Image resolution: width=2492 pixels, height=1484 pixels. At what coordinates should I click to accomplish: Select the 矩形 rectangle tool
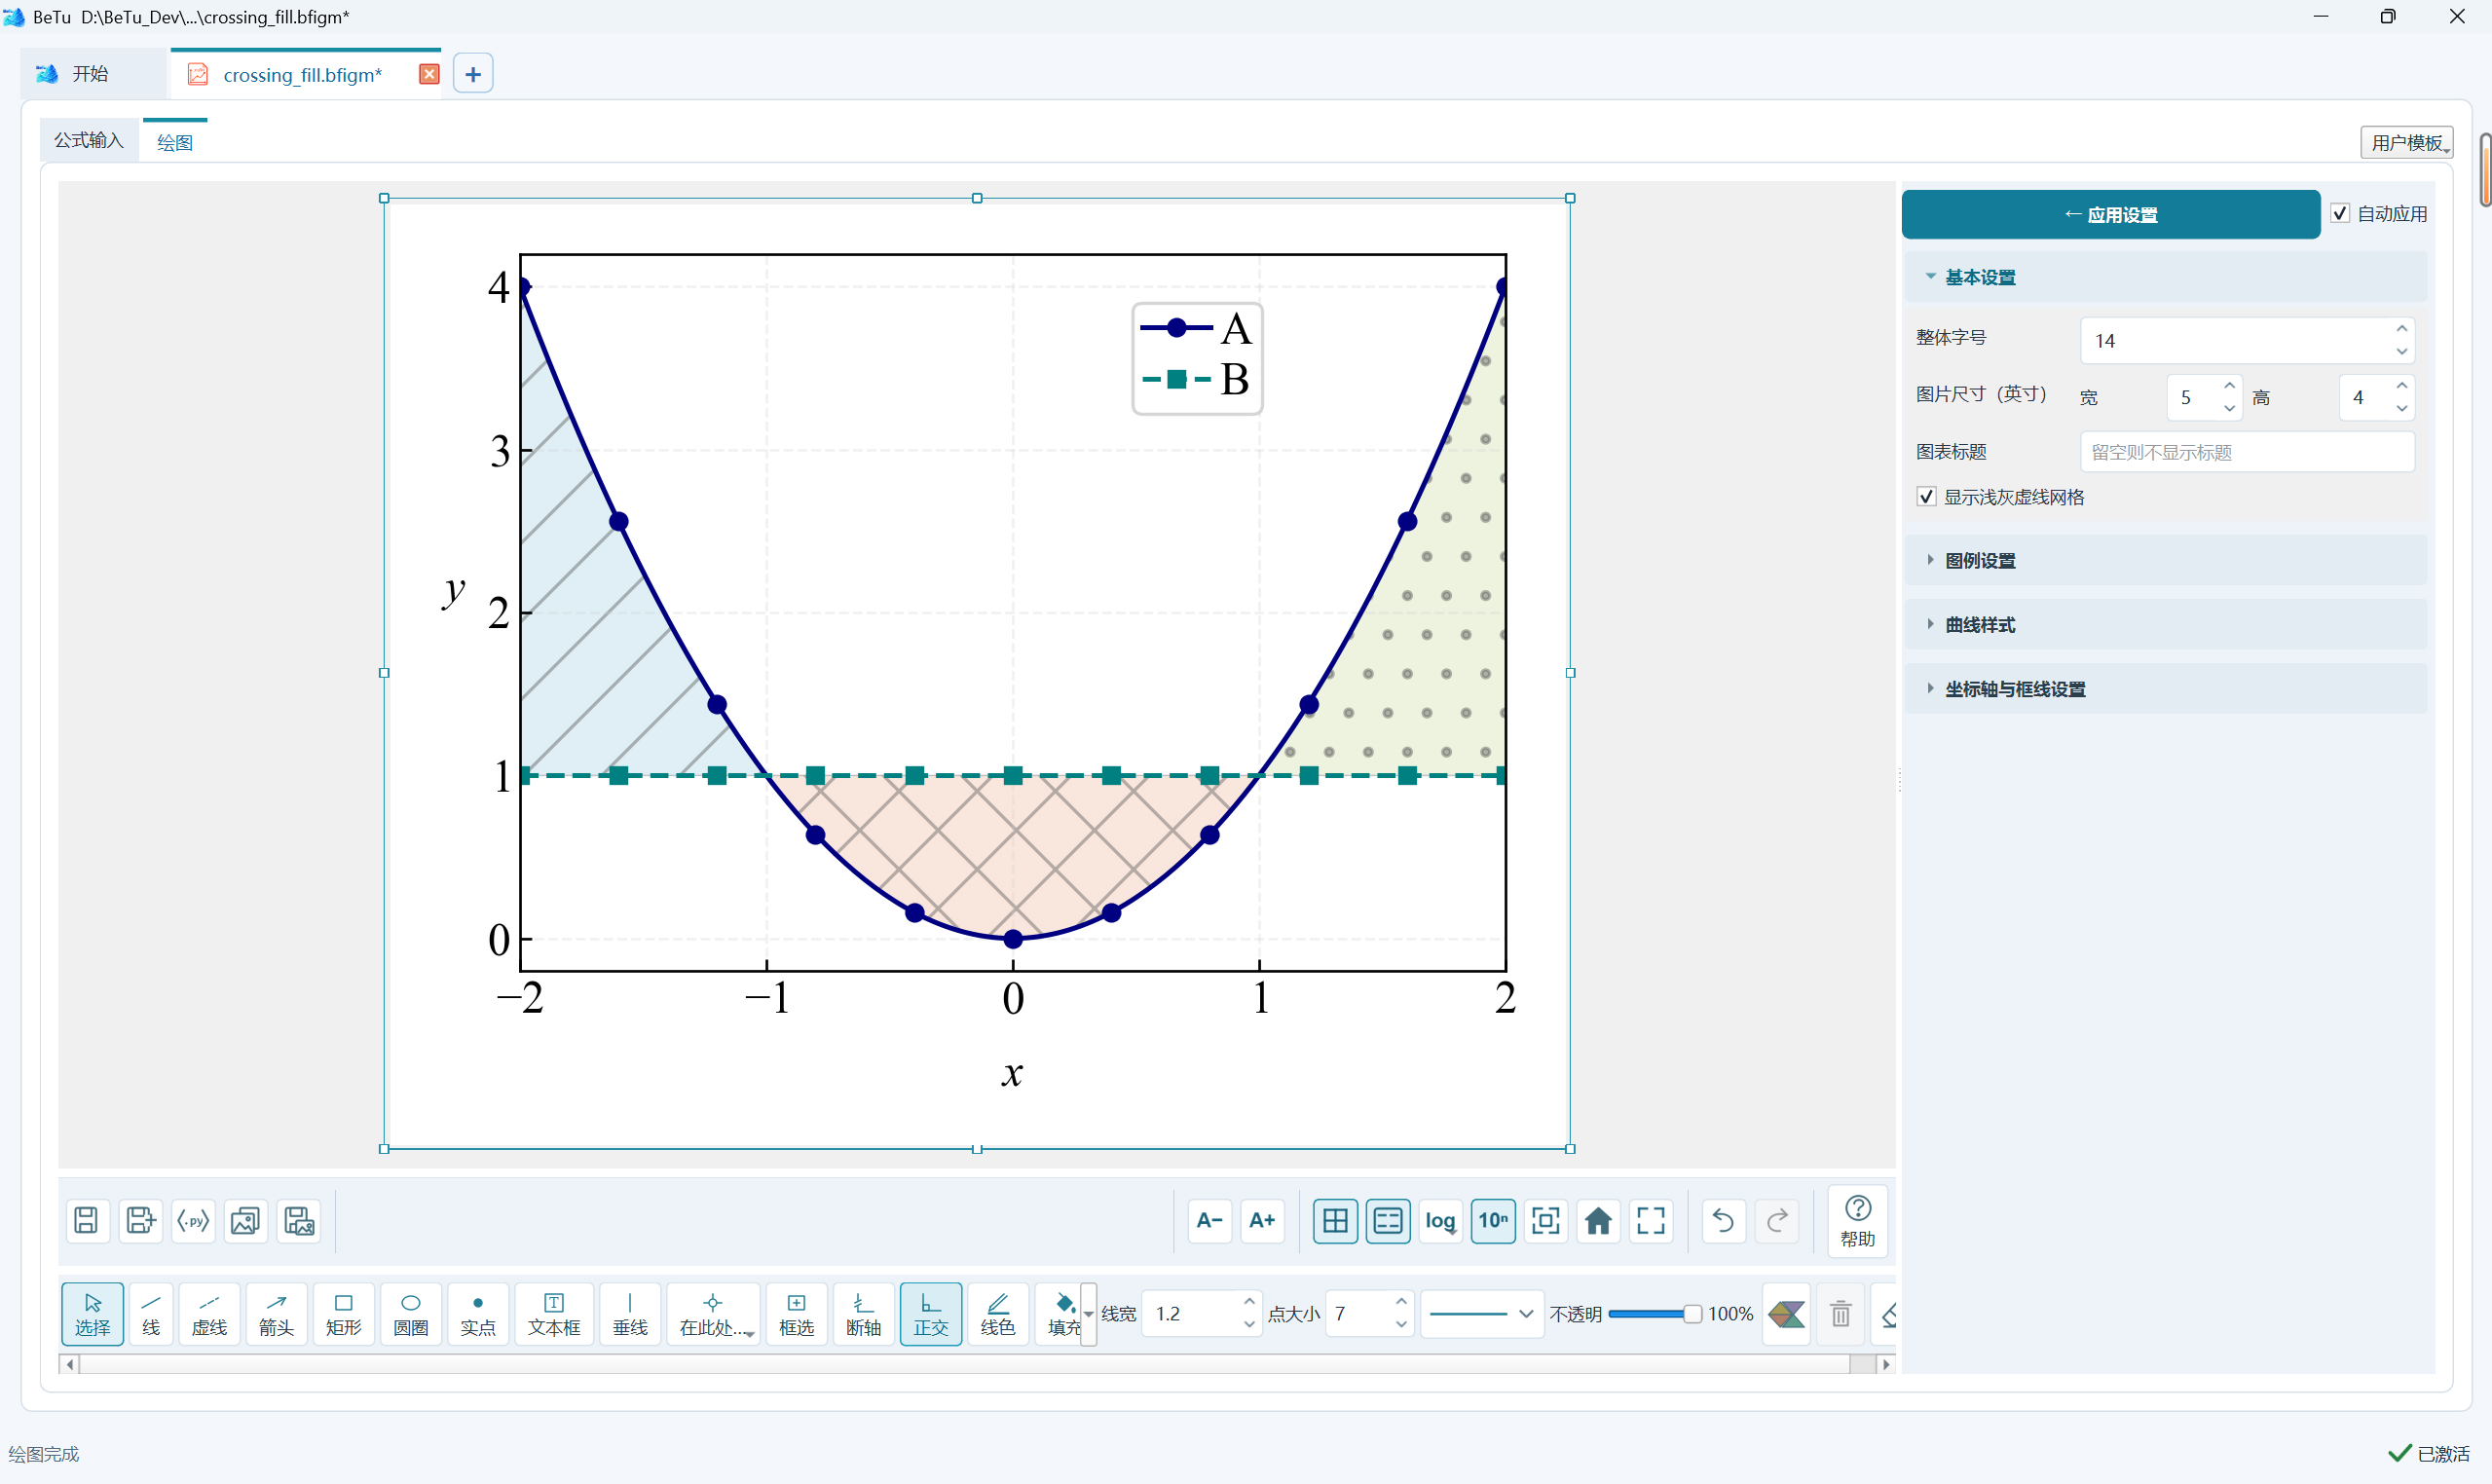[343, 1314]
